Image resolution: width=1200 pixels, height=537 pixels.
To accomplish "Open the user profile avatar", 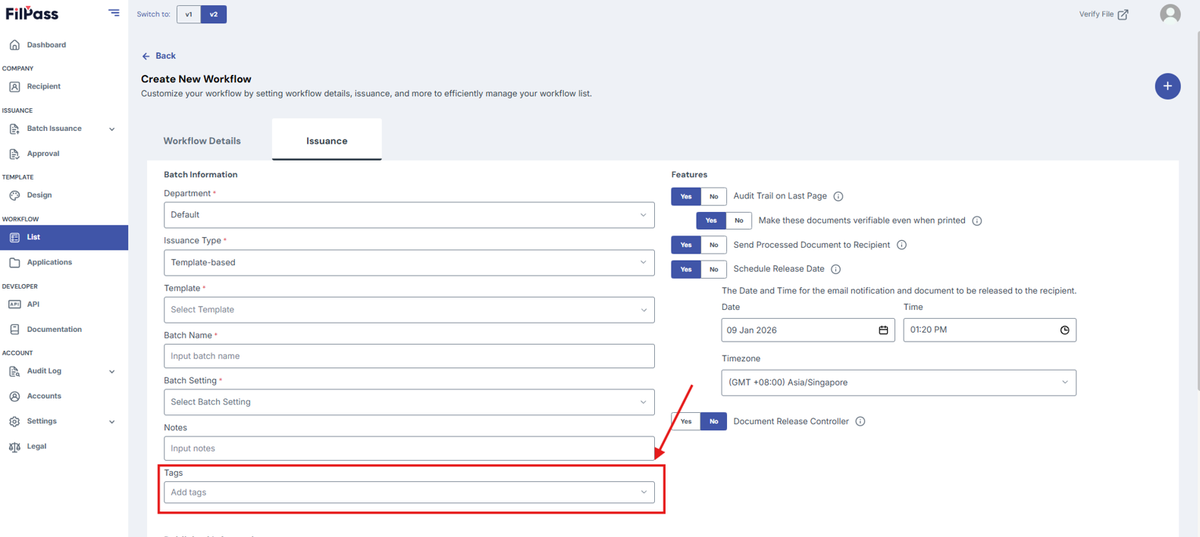I will 1169,14.
